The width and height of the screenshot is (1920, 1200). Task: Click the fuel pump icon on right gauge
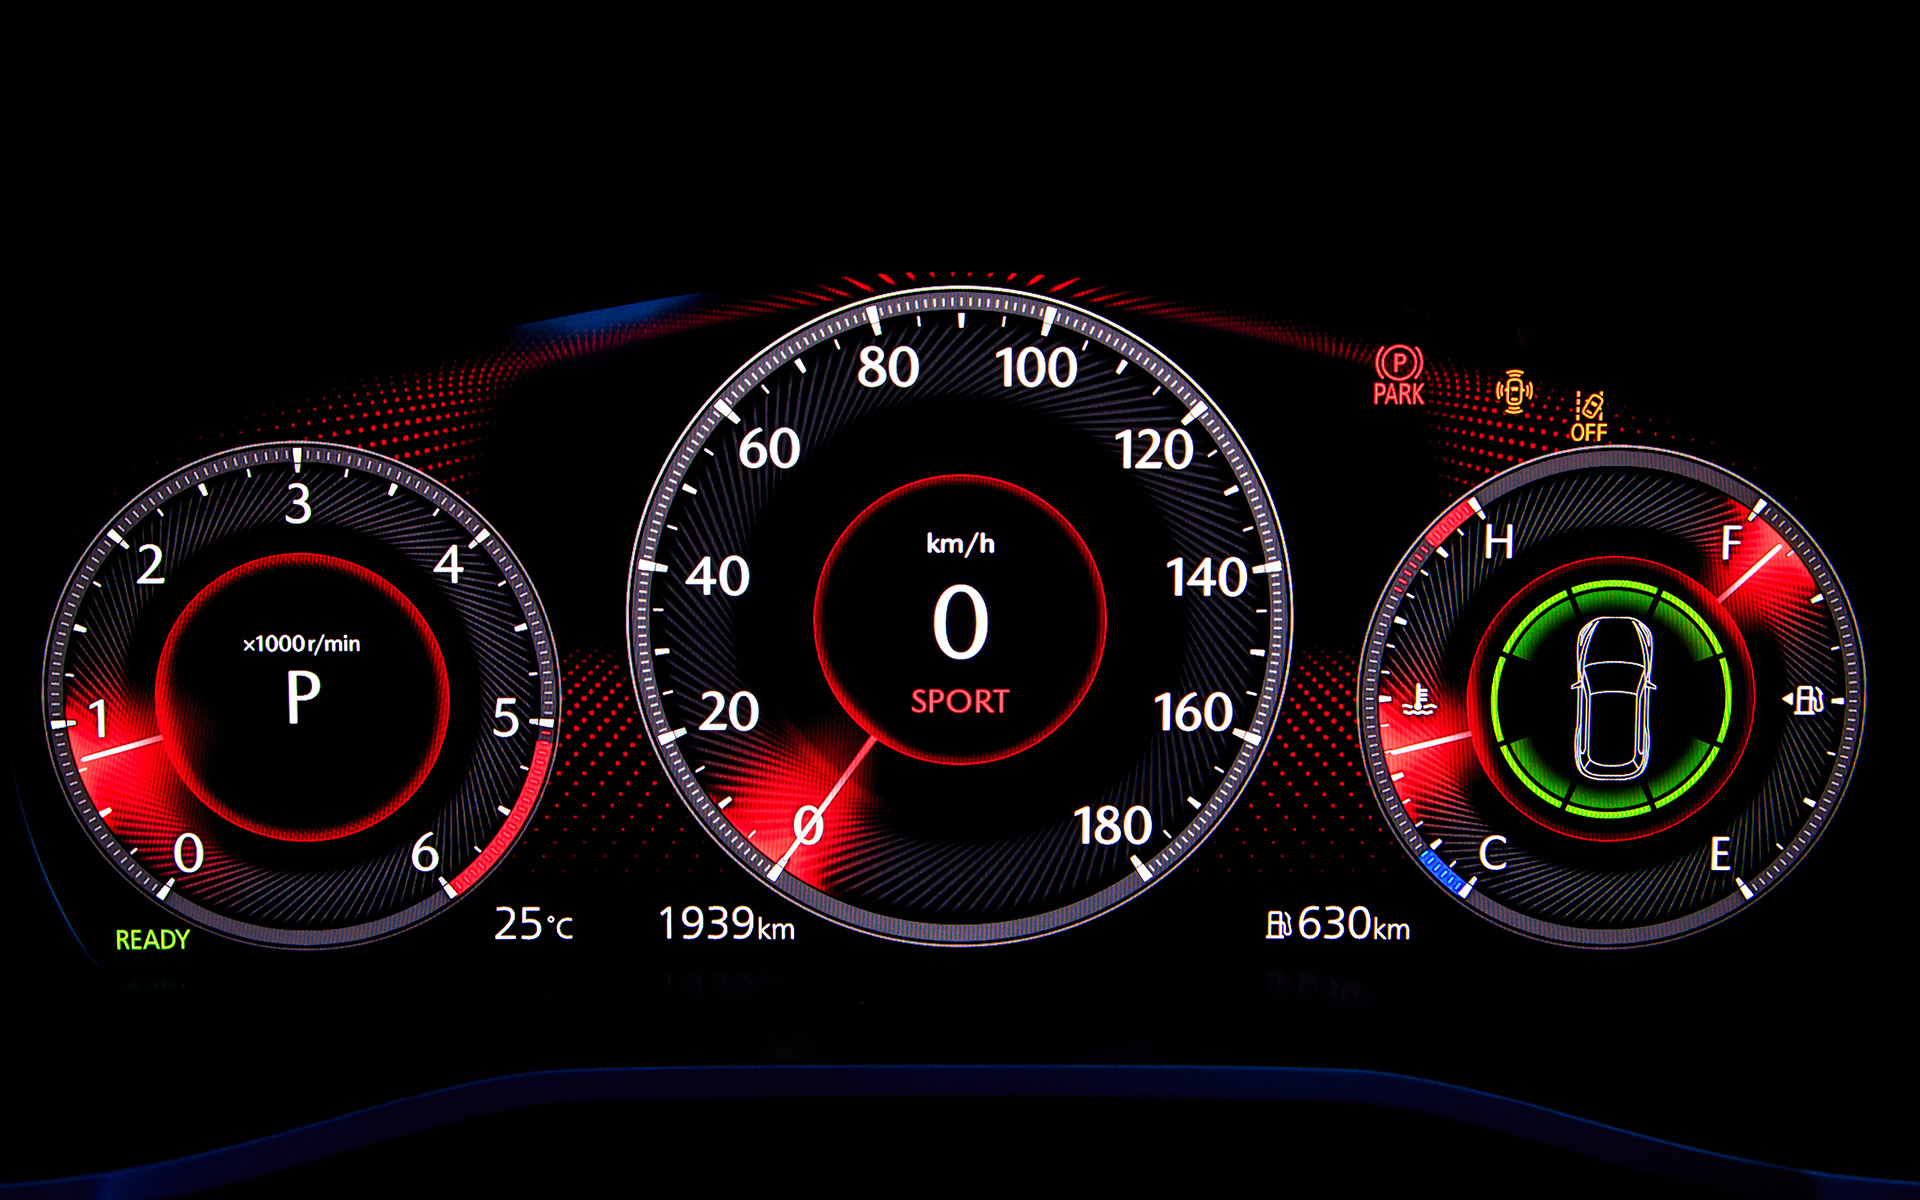click(1806, 700)
